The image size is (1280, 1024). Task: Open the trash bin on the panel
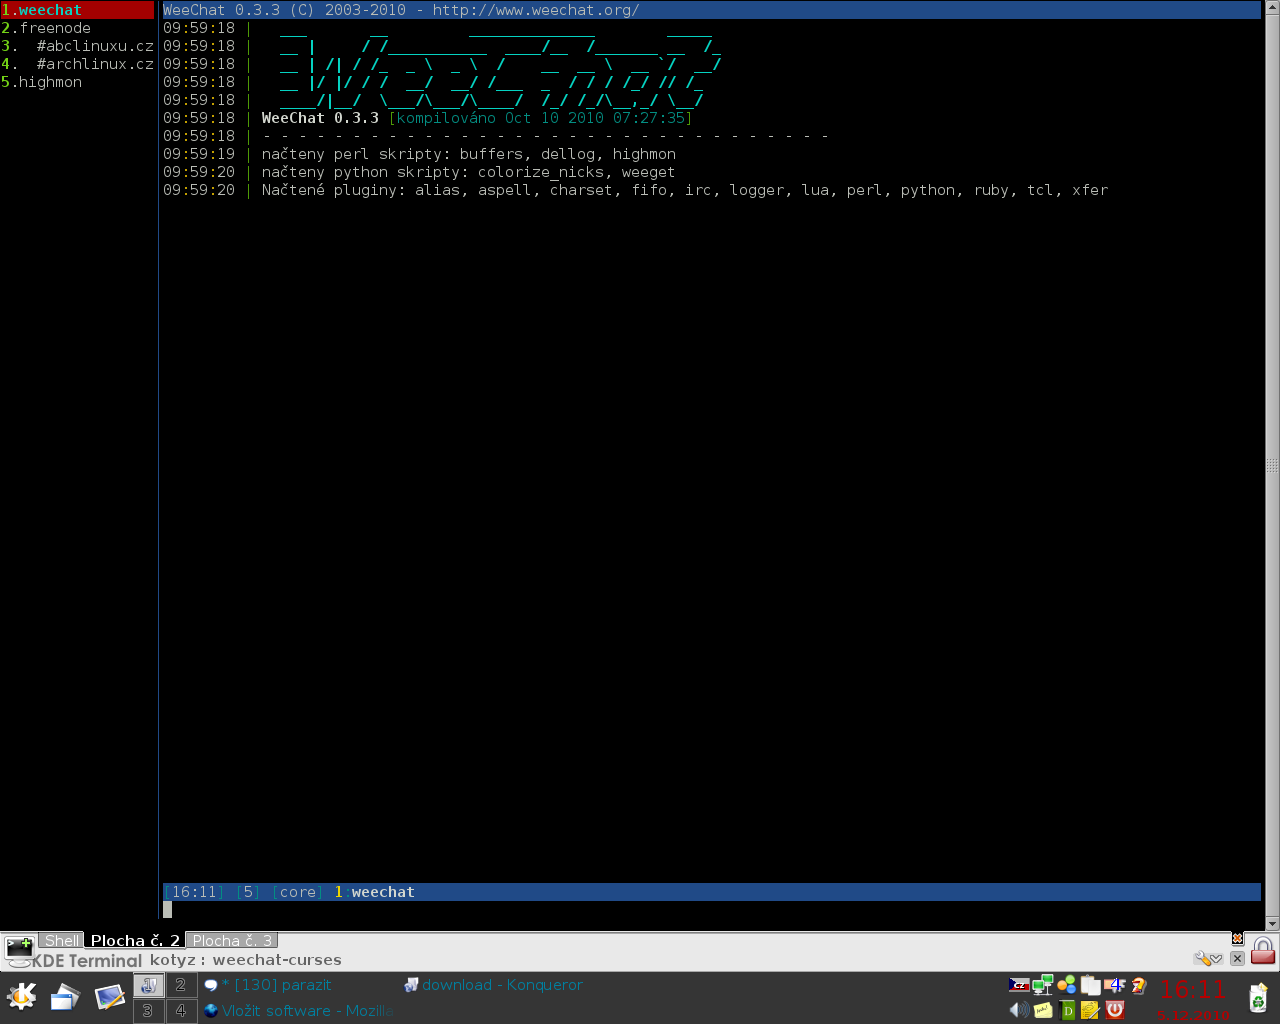point(1258,998)
